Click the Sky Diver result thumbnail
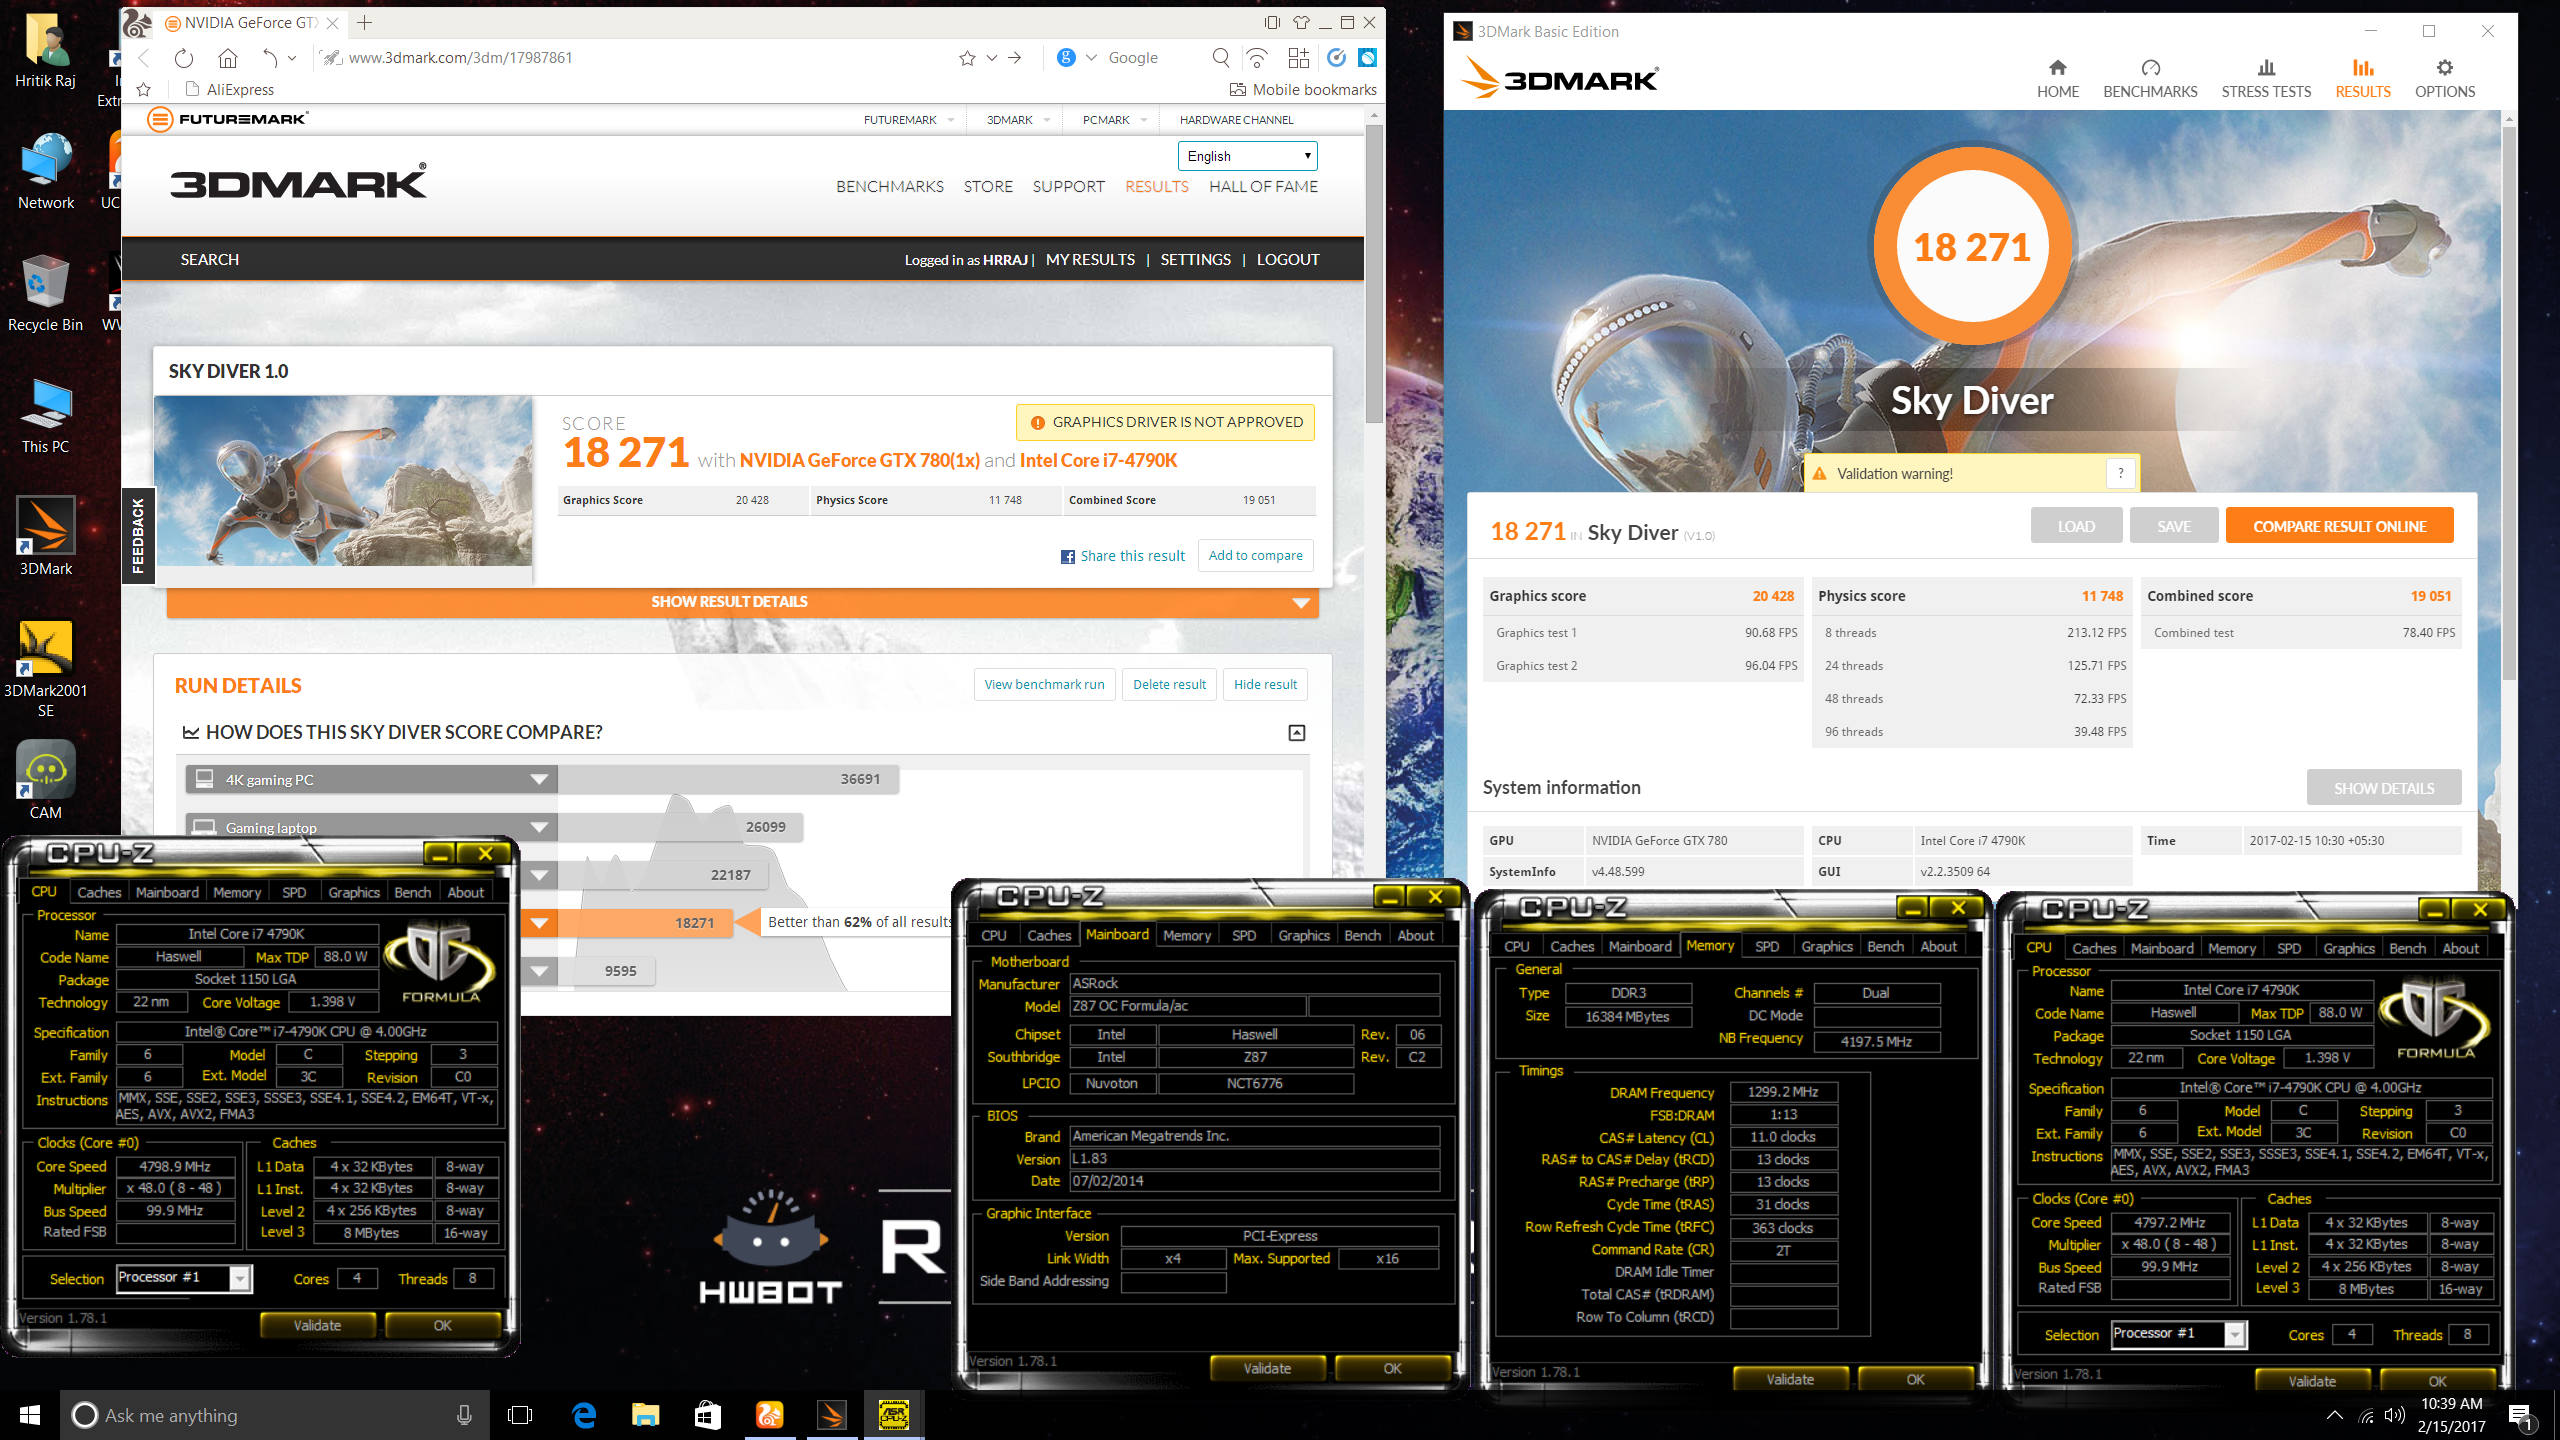 (x=343, y=481)
